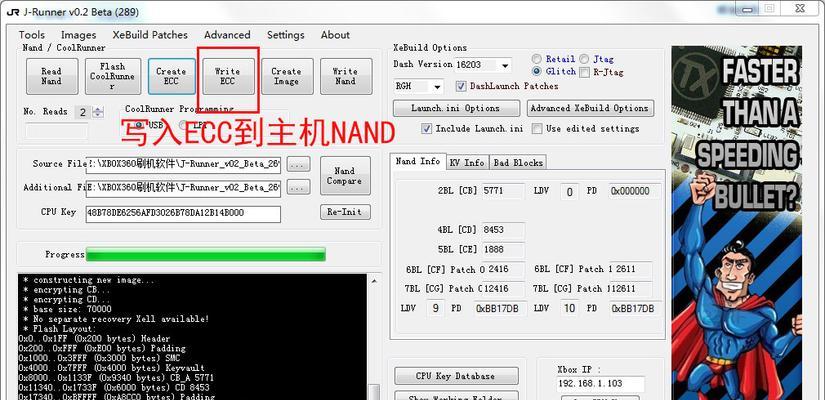
Task: Click the Write Nand button
Action: point(345,76)
